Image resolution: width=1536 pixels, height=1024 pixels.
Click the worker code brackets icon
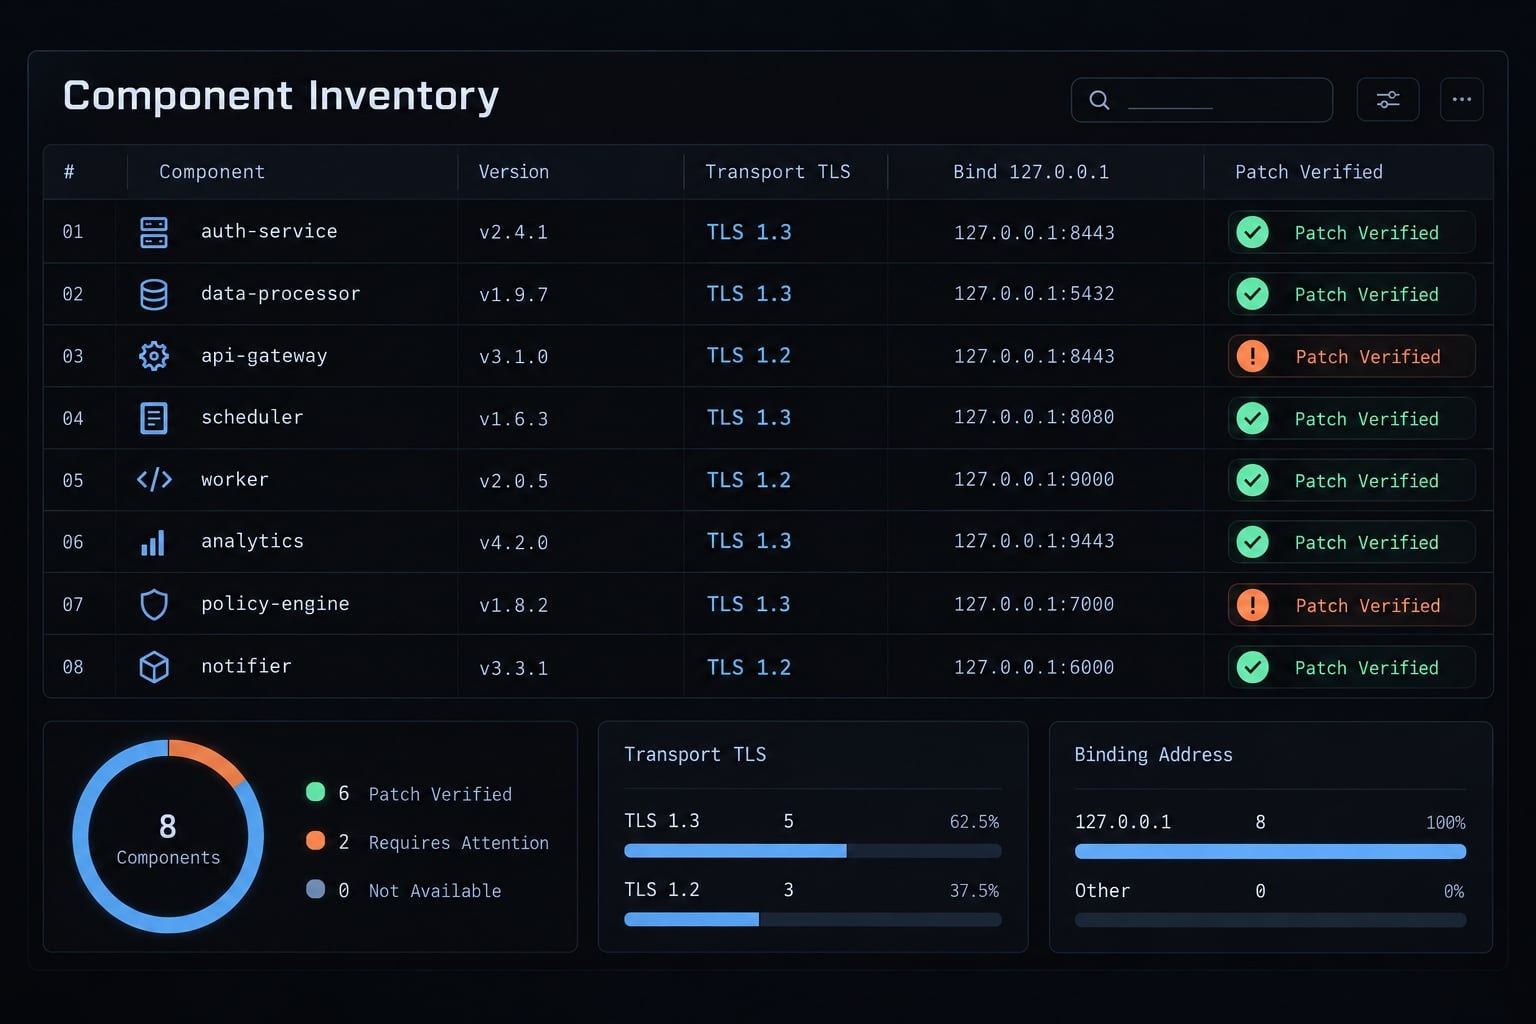[154, 480]
